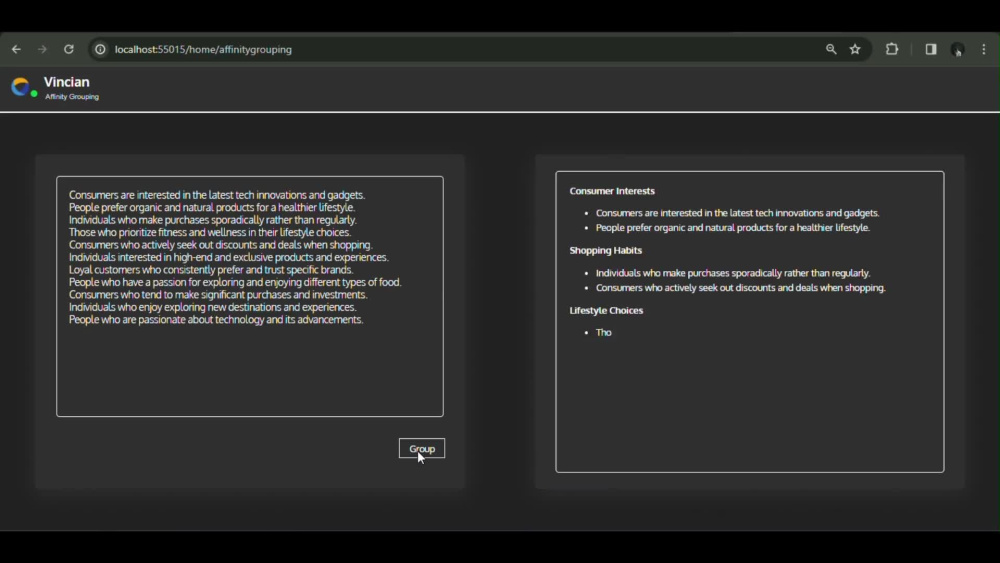Screen dimensions: 1000x563
Task: Toggle the browser side panel icon
Action: 931,49
